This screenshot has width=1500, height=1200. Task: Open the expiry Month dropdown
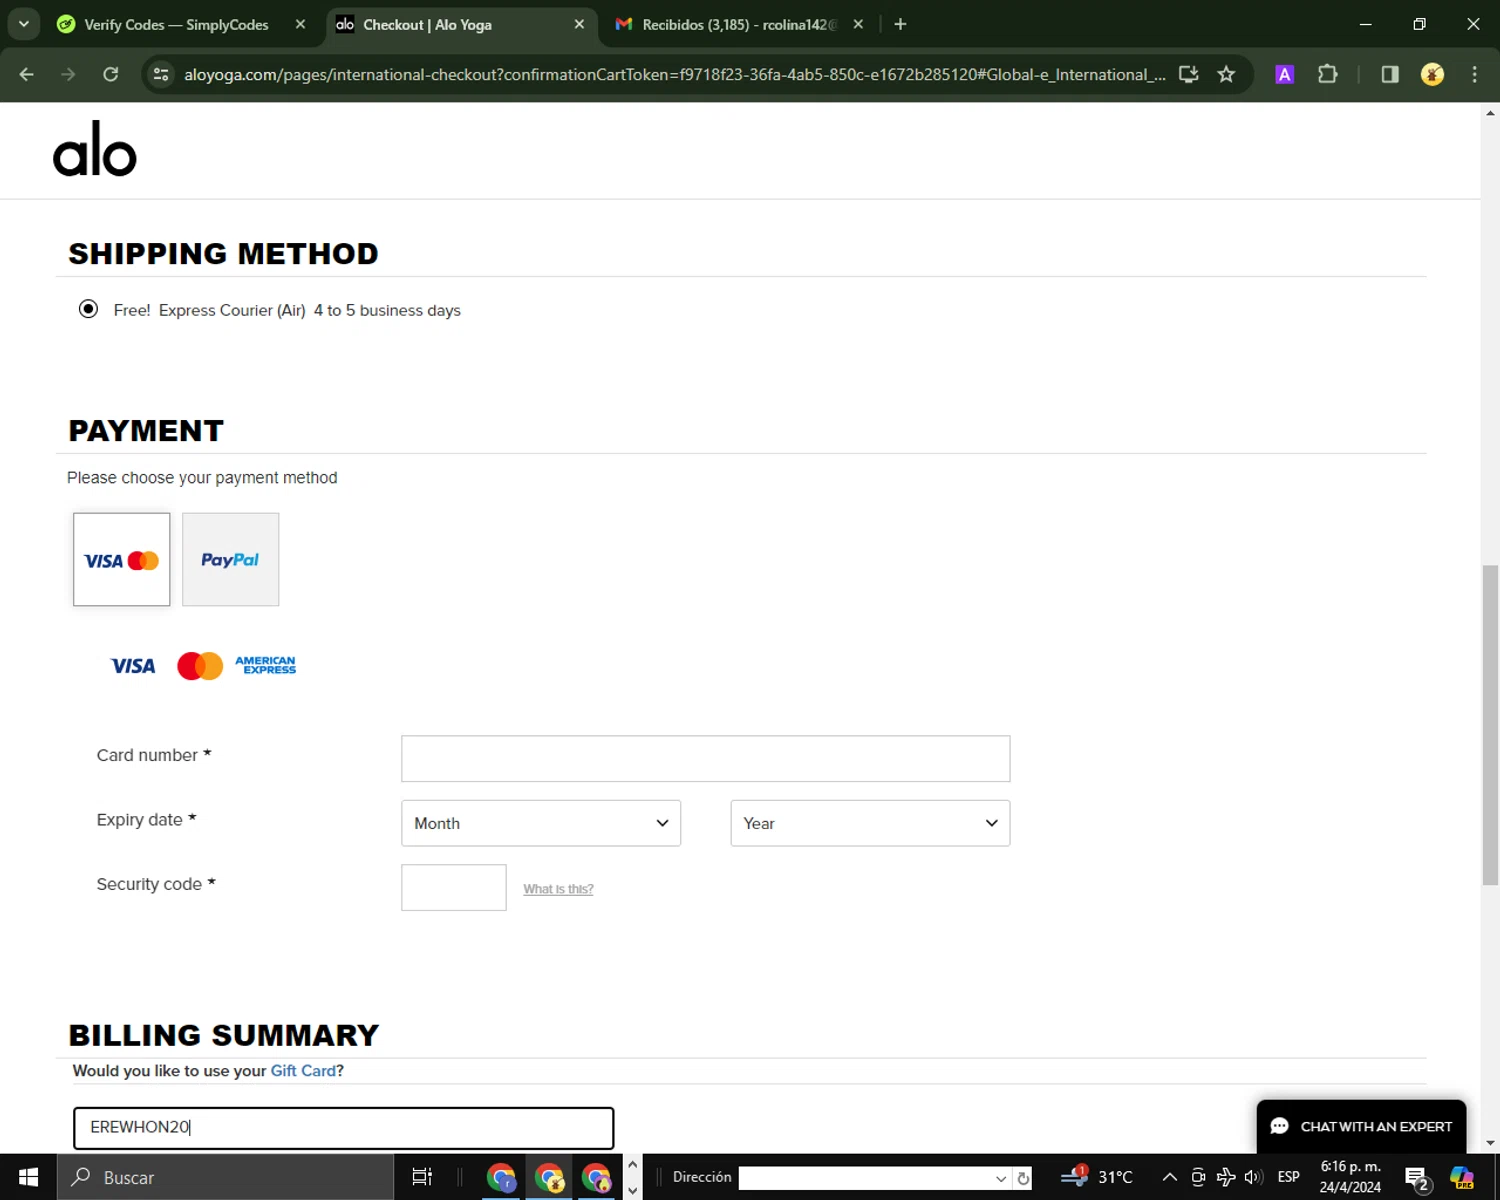pos(541,823)
